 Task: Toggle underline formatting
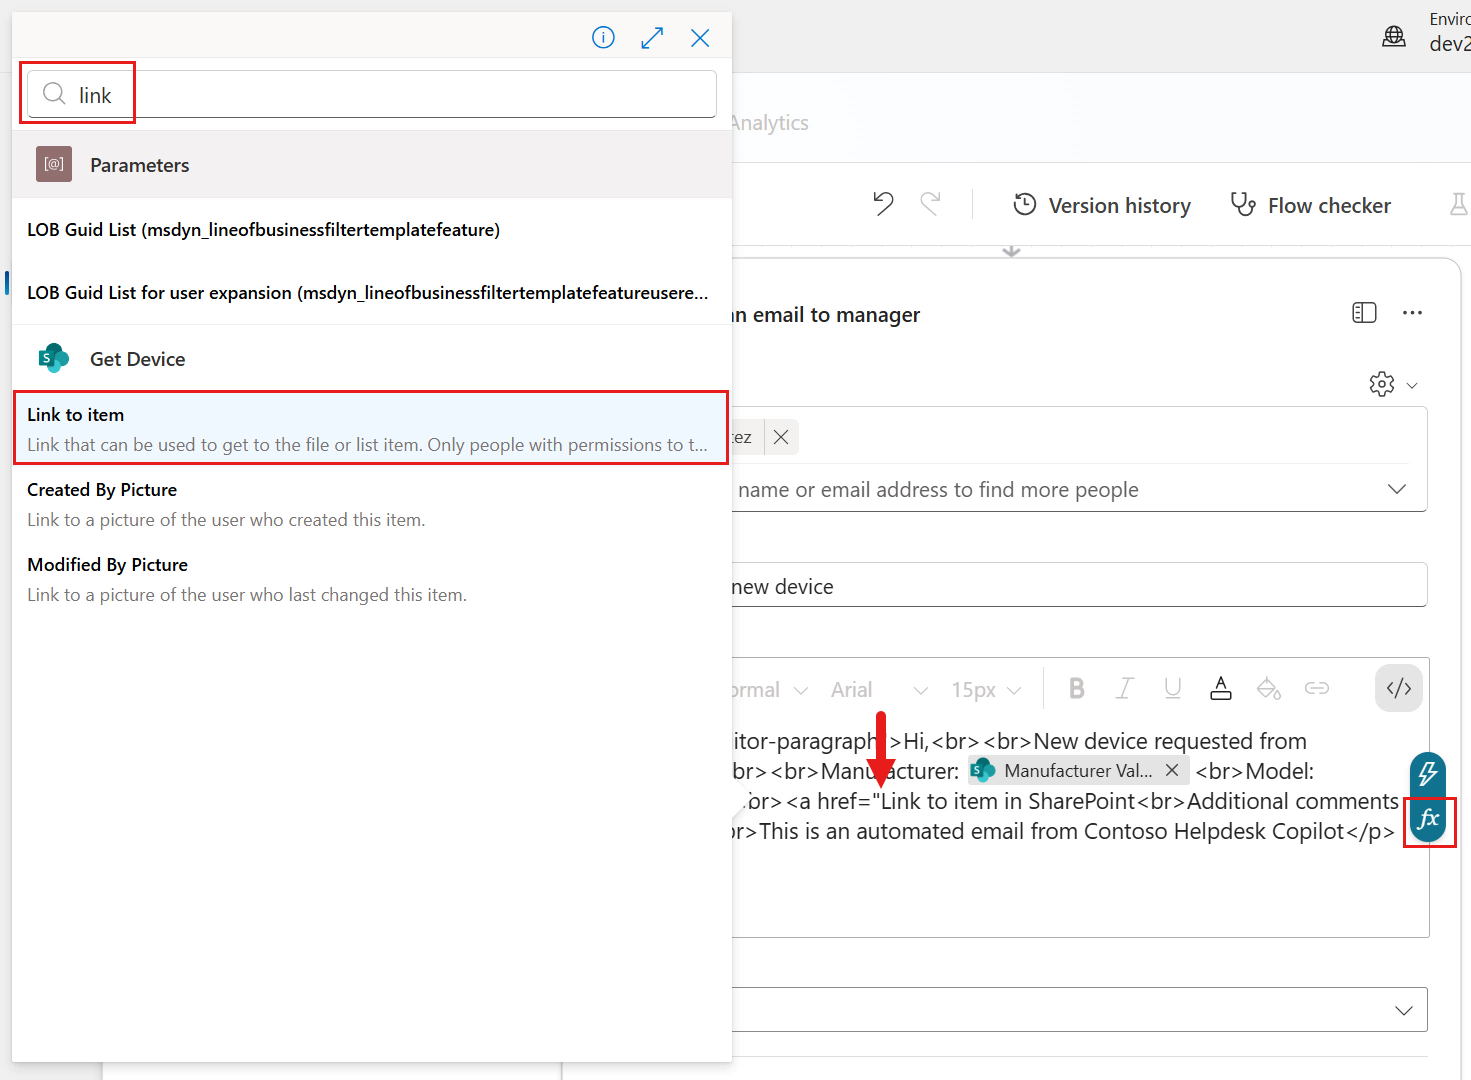[x=1172, y=688]
